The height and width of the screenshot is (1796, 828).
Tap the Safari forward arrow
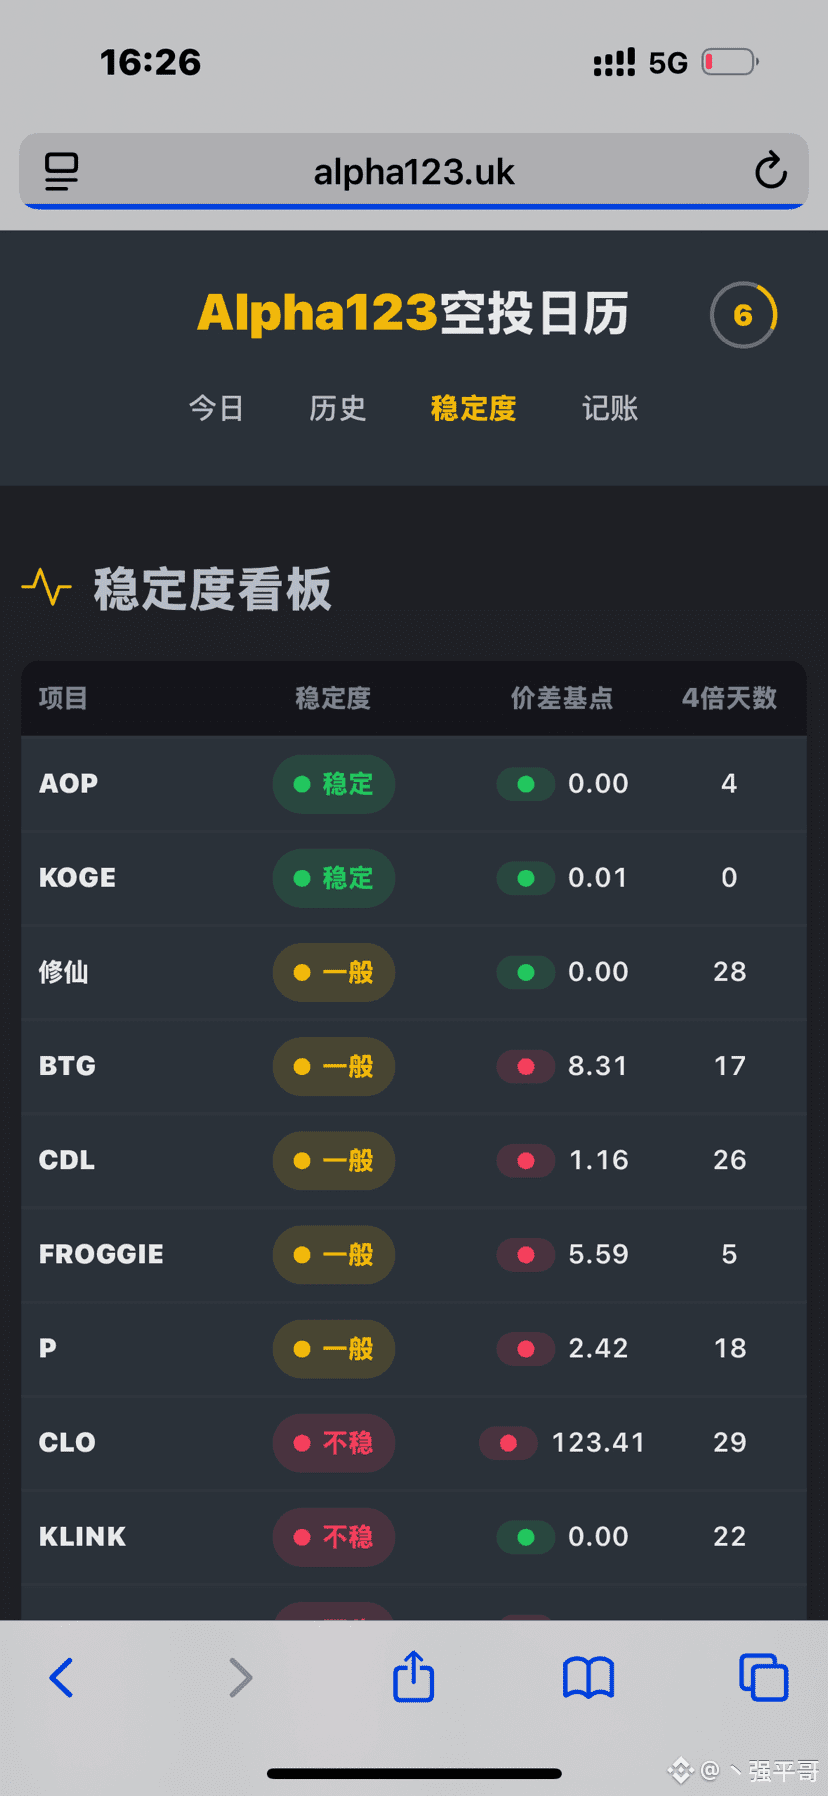coord(239,1677)
